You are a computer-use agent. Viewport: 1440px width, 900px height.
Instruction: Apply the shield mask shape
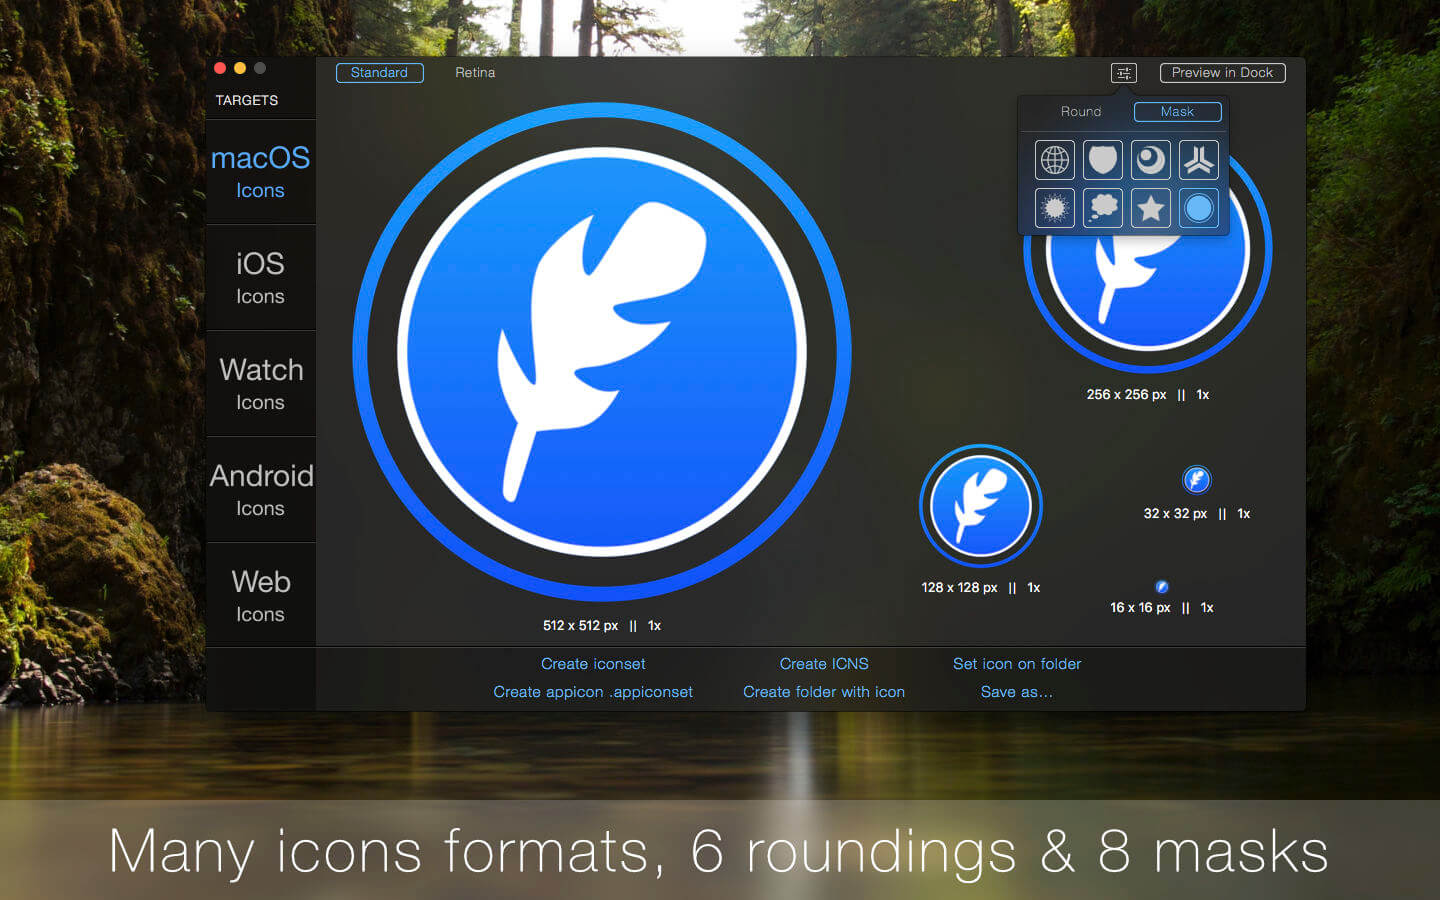(x=1103, y=160)
